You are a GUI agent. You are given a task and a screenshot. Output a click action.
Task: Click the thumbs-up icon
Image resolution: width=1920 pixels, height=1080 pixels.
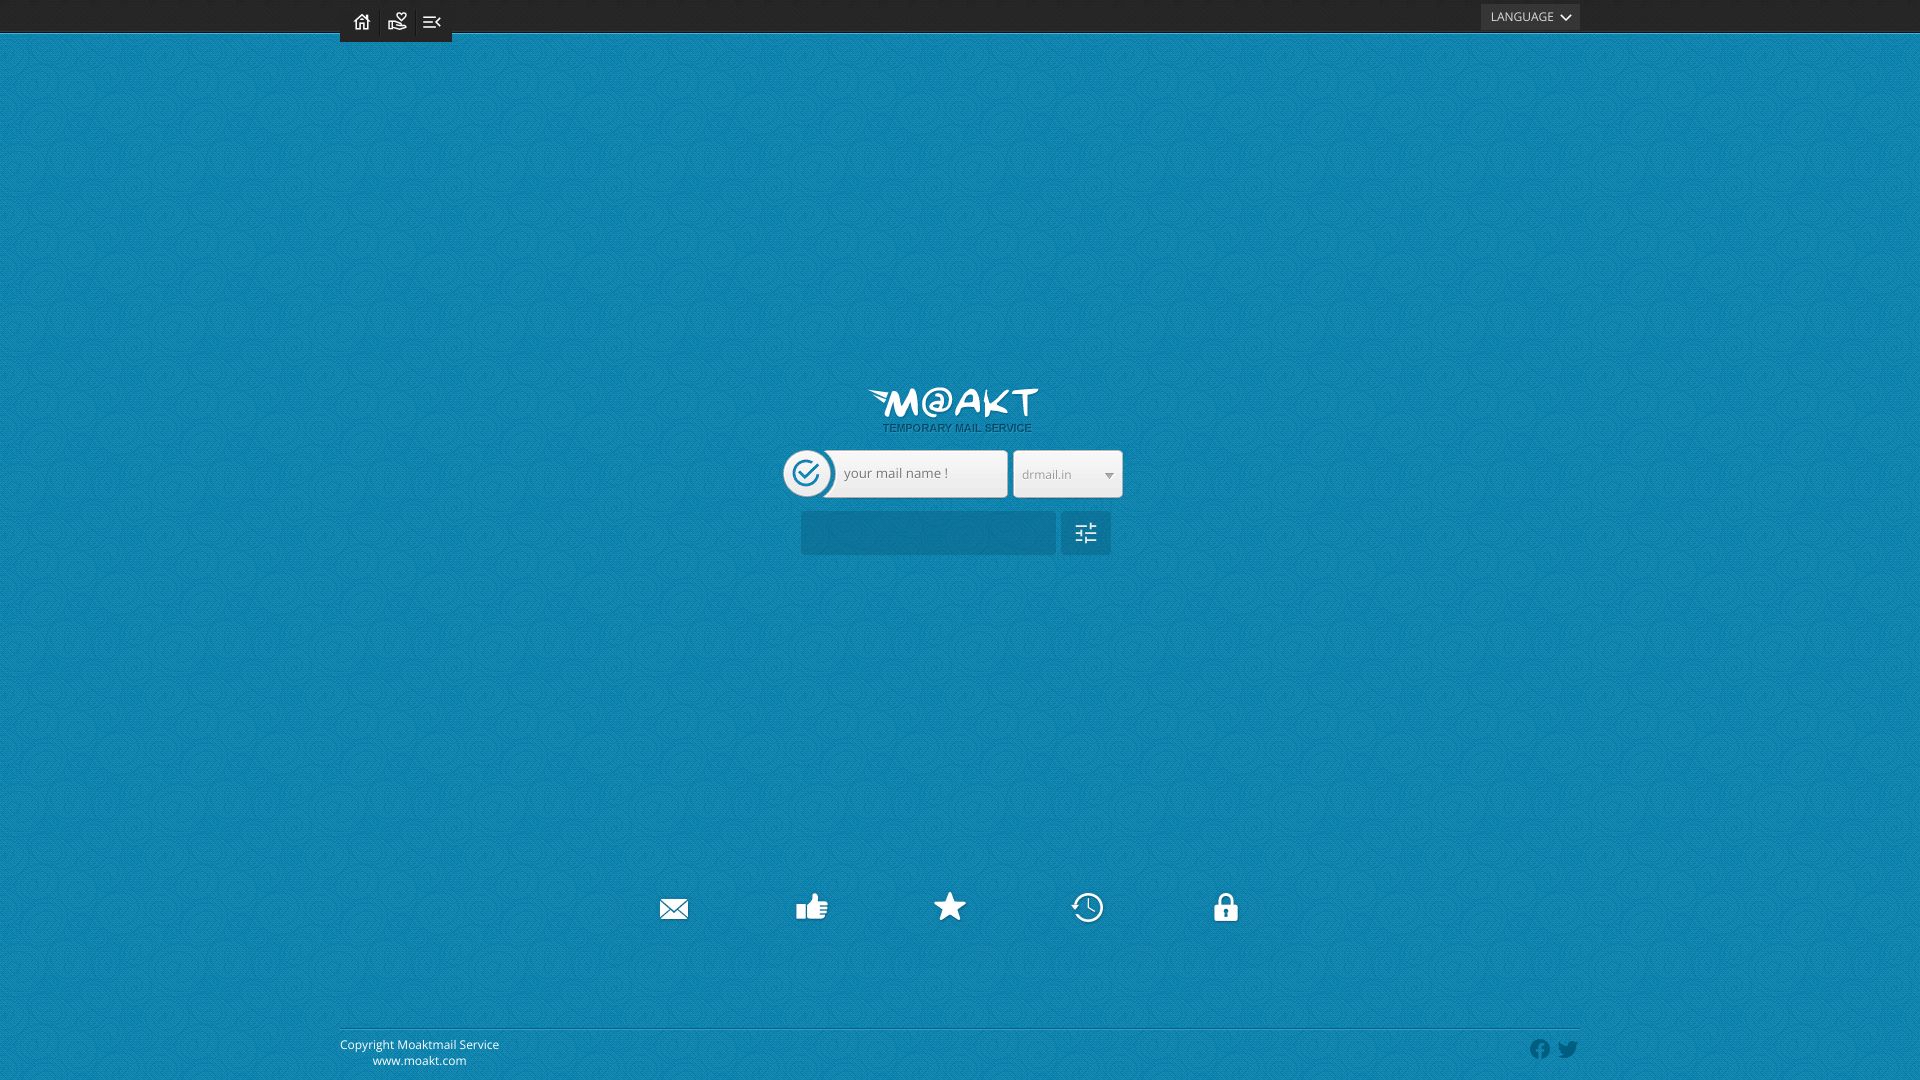[x=812, y=907]
